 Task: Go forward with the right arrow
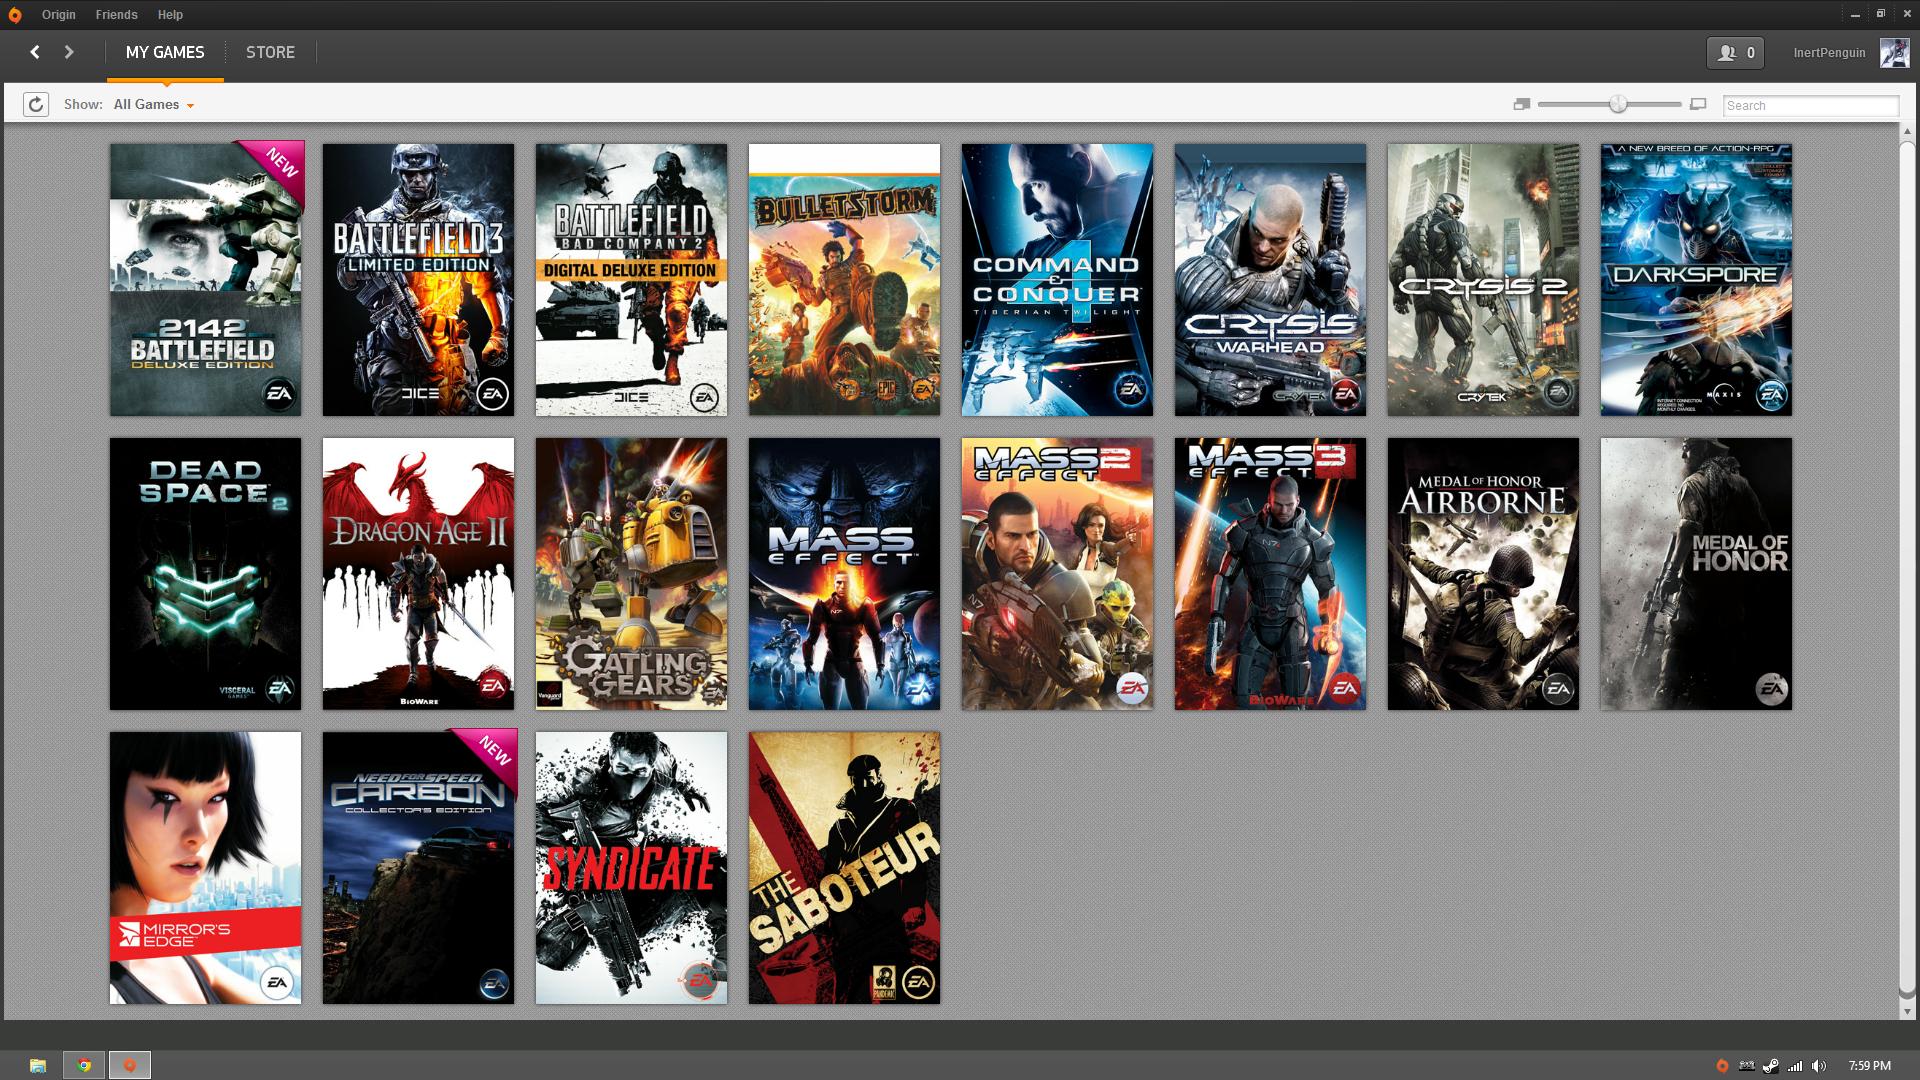click(x=69, y=52)
